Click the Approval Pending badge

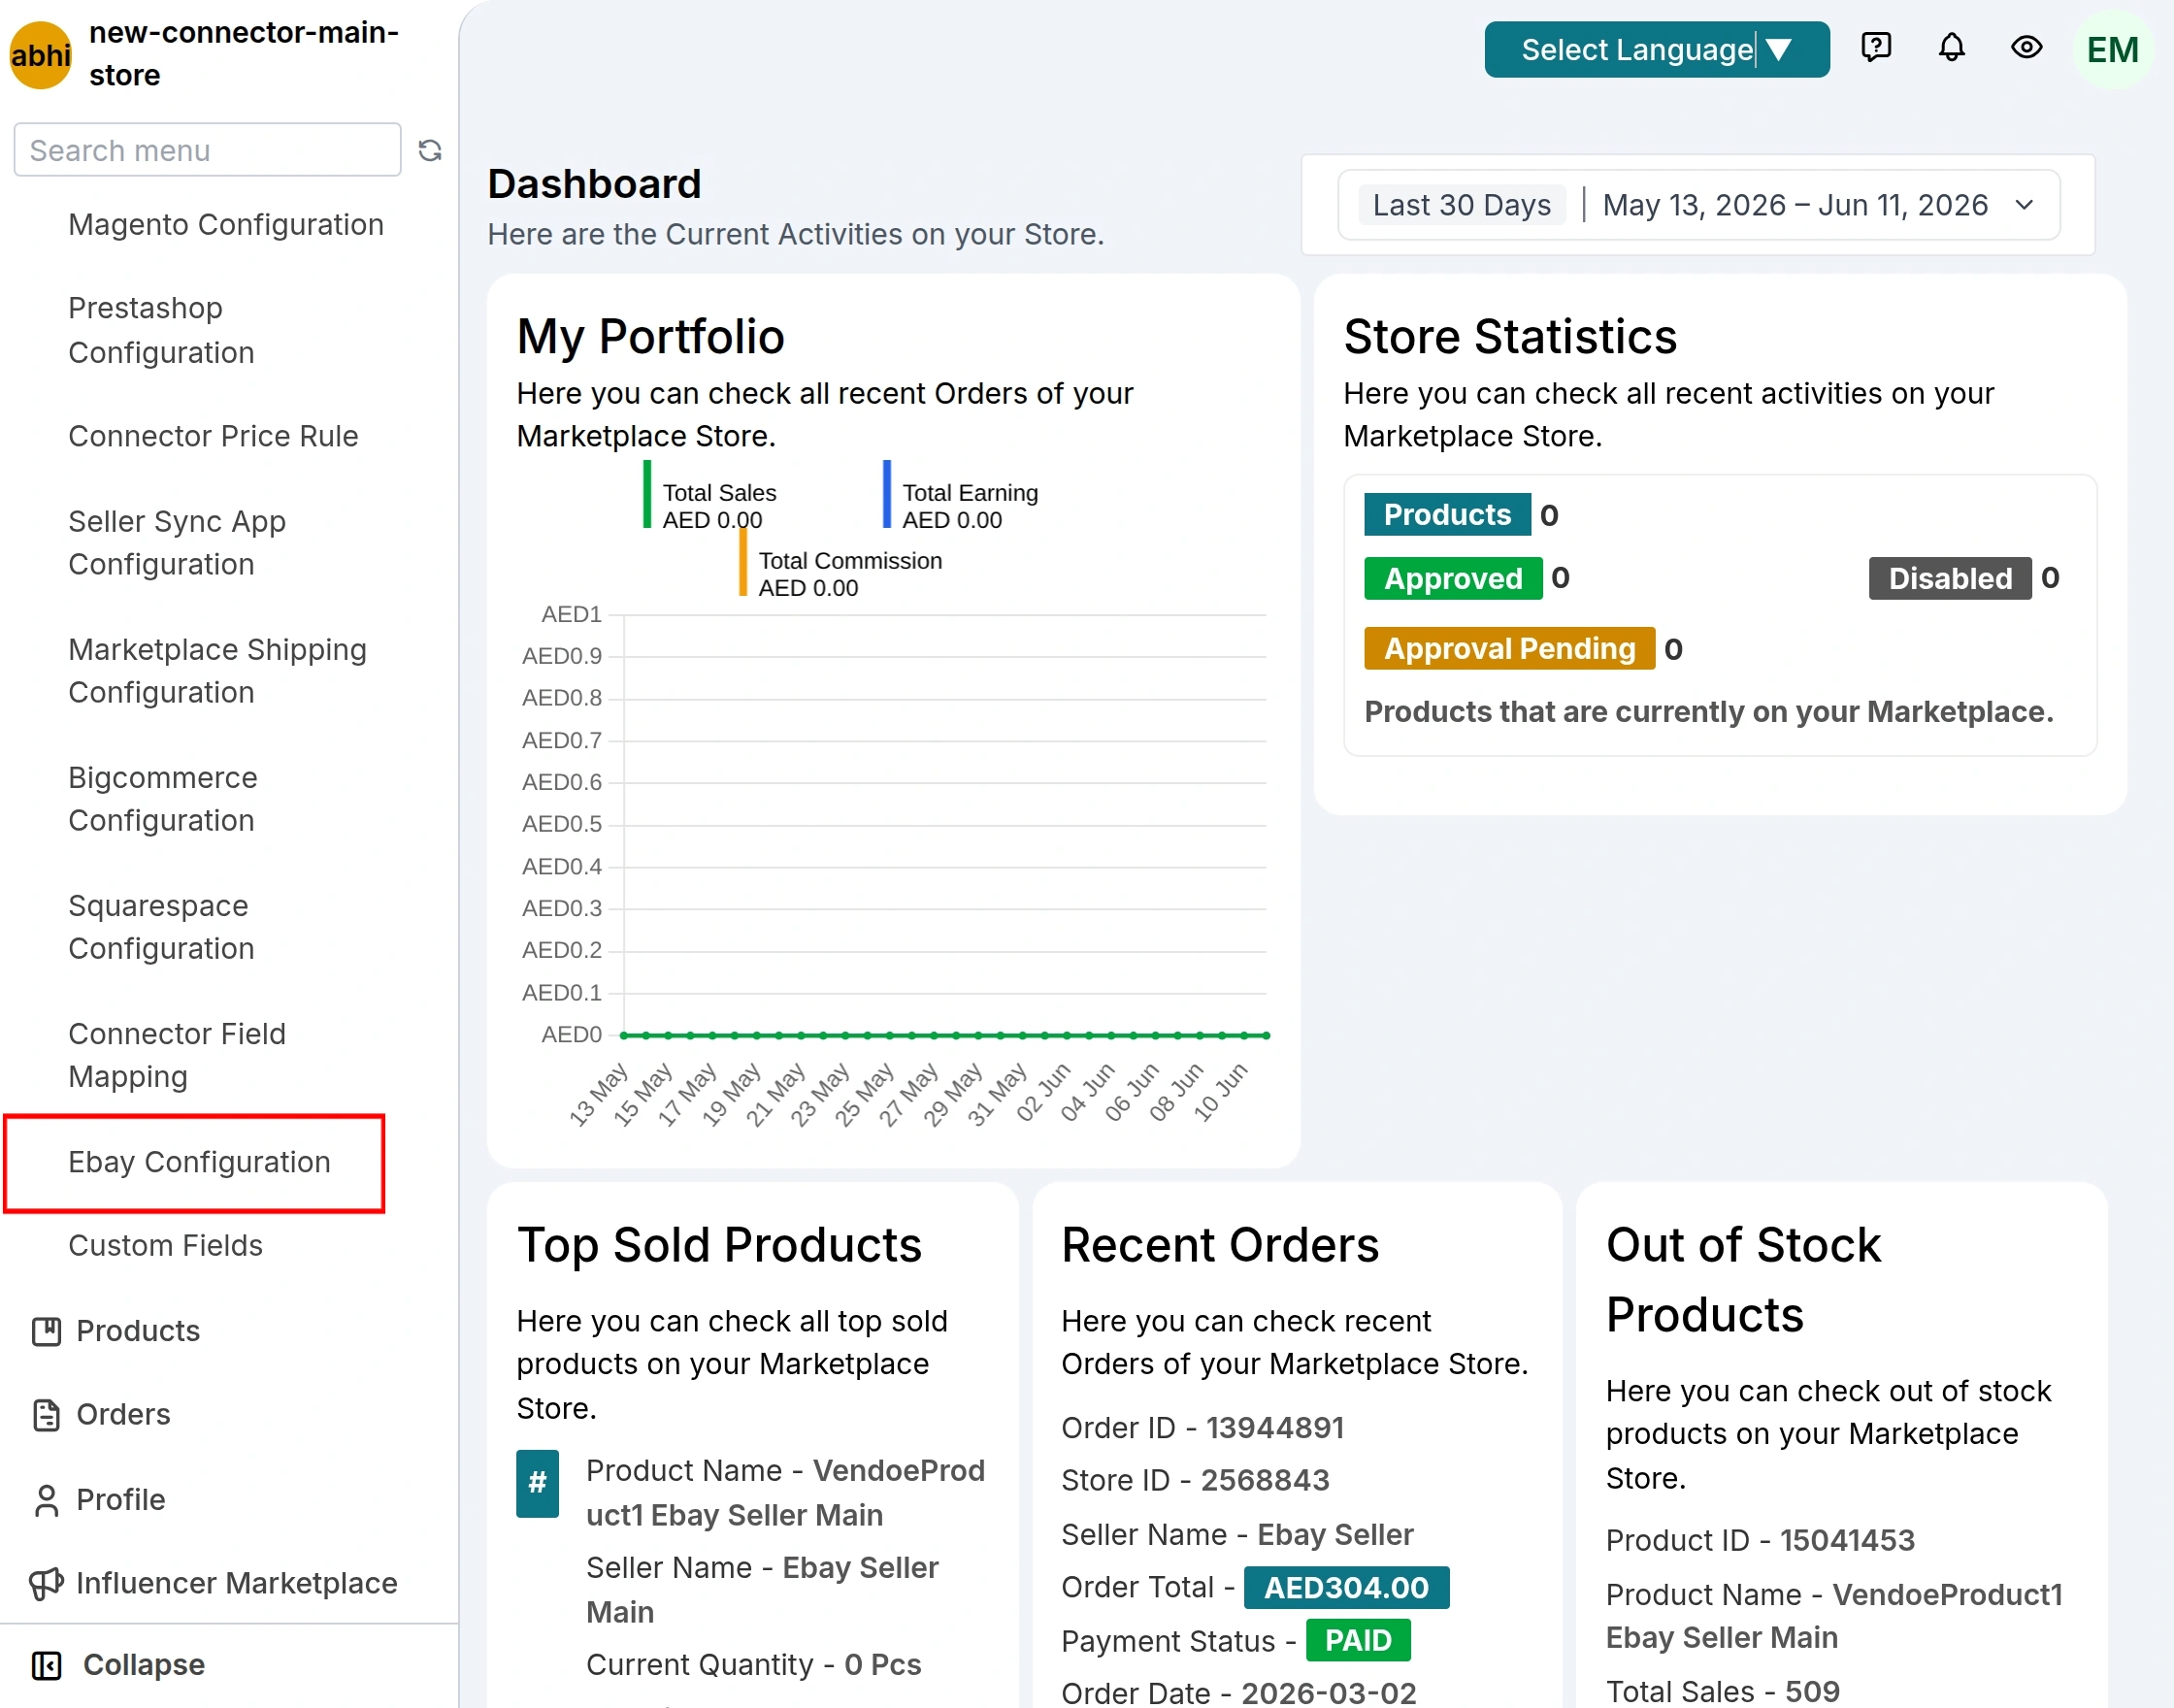tap(1509, 649)
